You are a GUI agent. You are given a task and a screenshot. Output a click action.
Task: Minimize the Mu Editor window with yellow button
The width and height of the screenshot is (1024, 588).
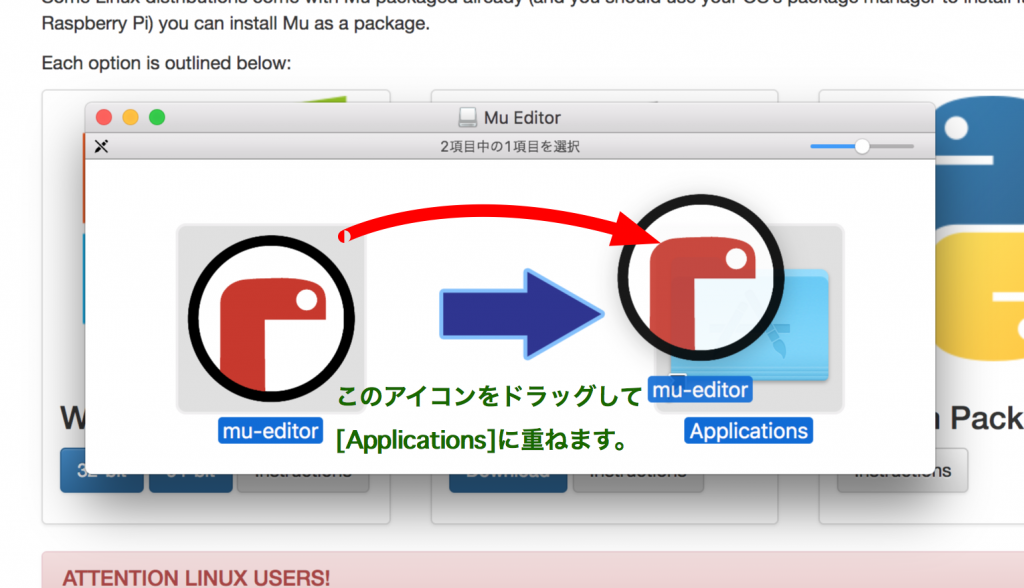click(131, 118)
